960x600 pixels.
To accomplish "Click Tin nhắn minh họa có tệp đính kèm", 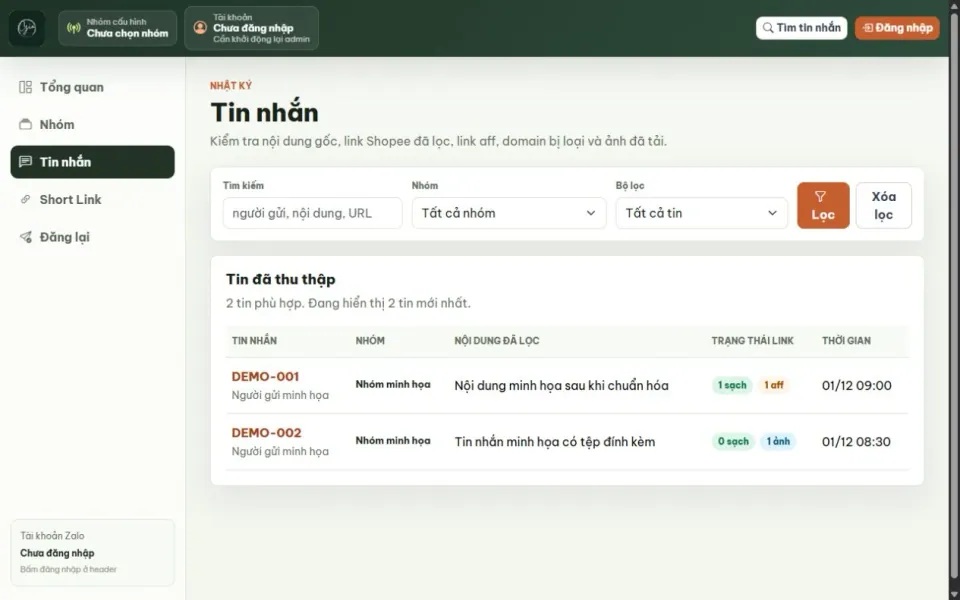I will (555, 441).
